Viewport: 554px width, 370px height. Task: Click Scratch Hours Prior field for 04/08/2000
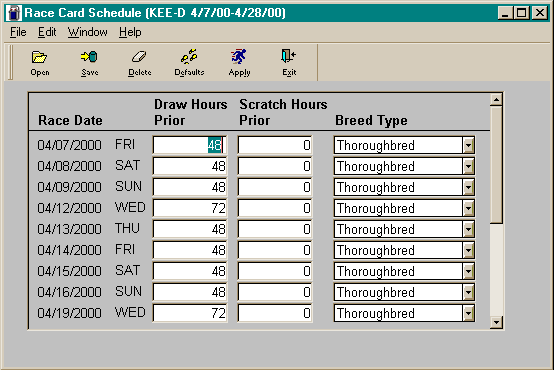pyautogui.click(x=275, y=166)
